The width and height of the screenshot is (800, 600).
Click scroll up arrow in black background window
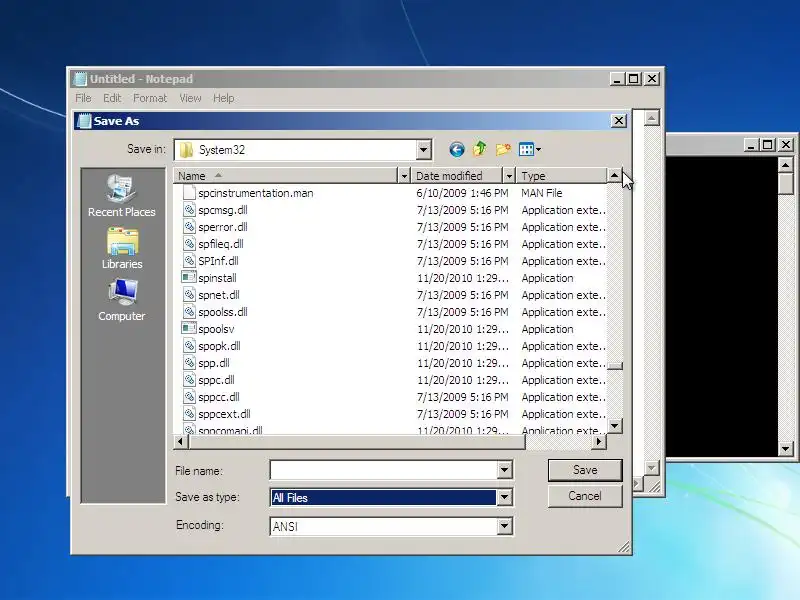[785, 165]
